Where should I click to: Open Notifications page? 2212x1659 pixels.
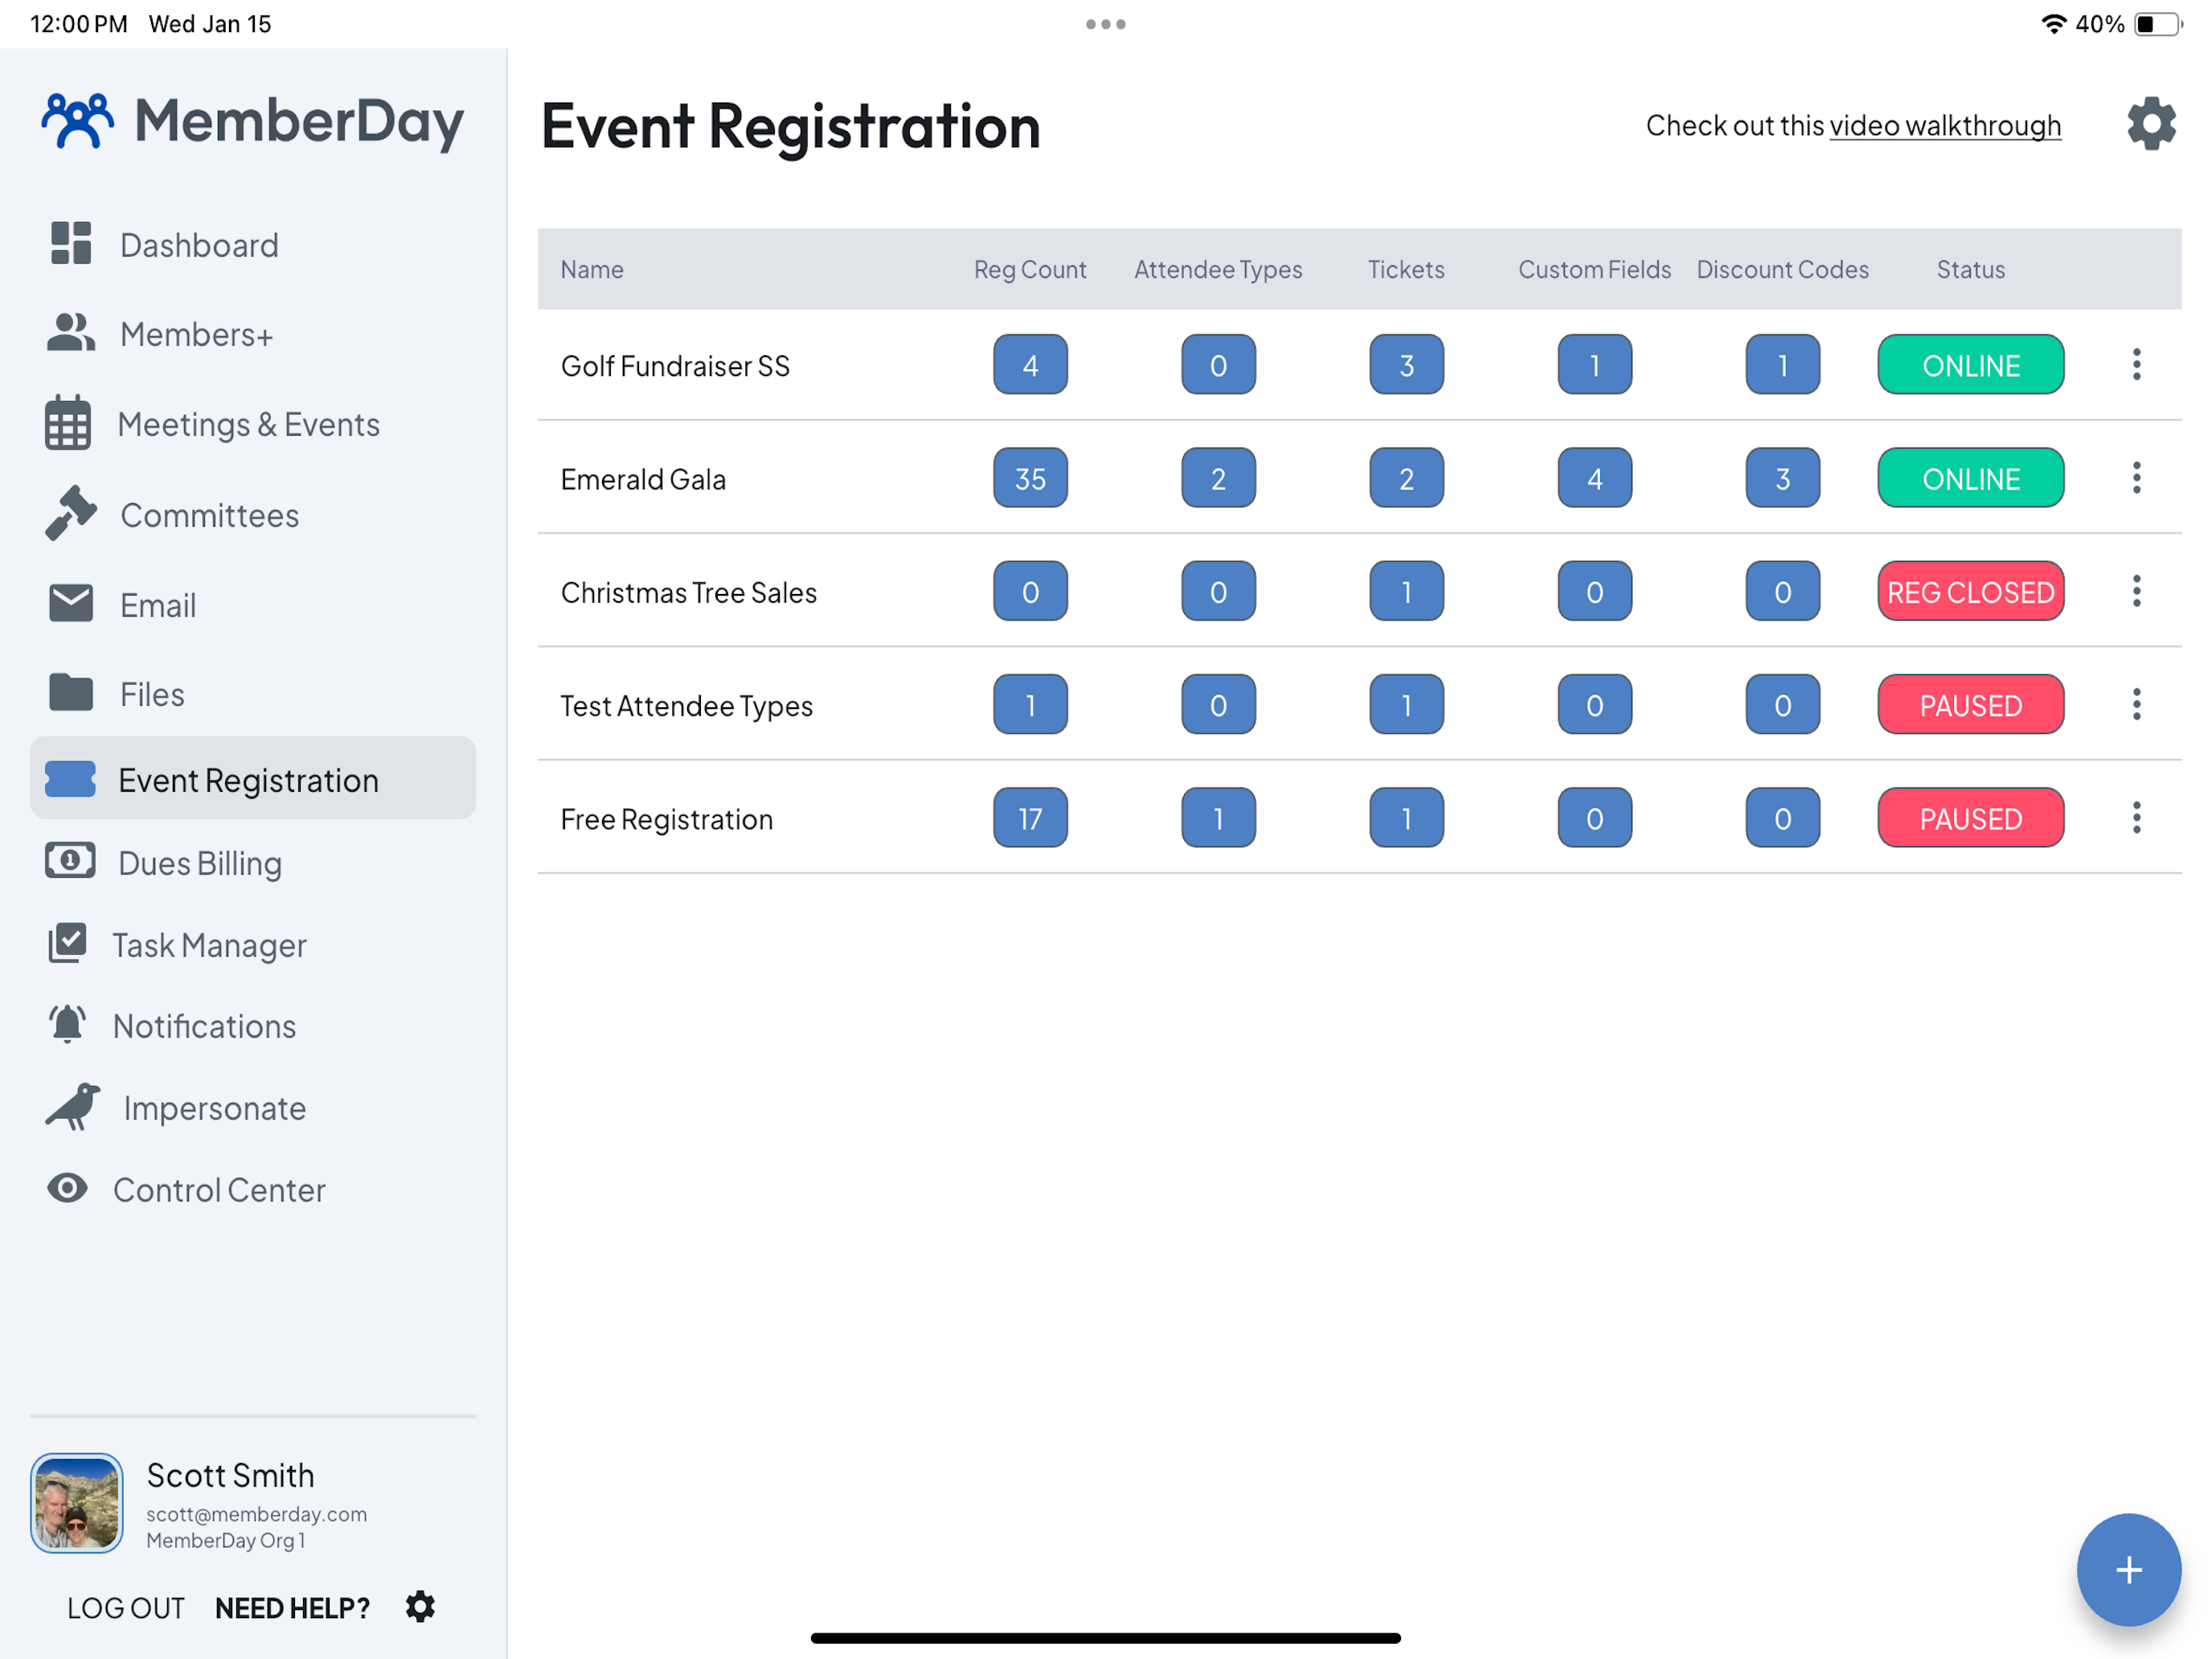pos(204,1026)
